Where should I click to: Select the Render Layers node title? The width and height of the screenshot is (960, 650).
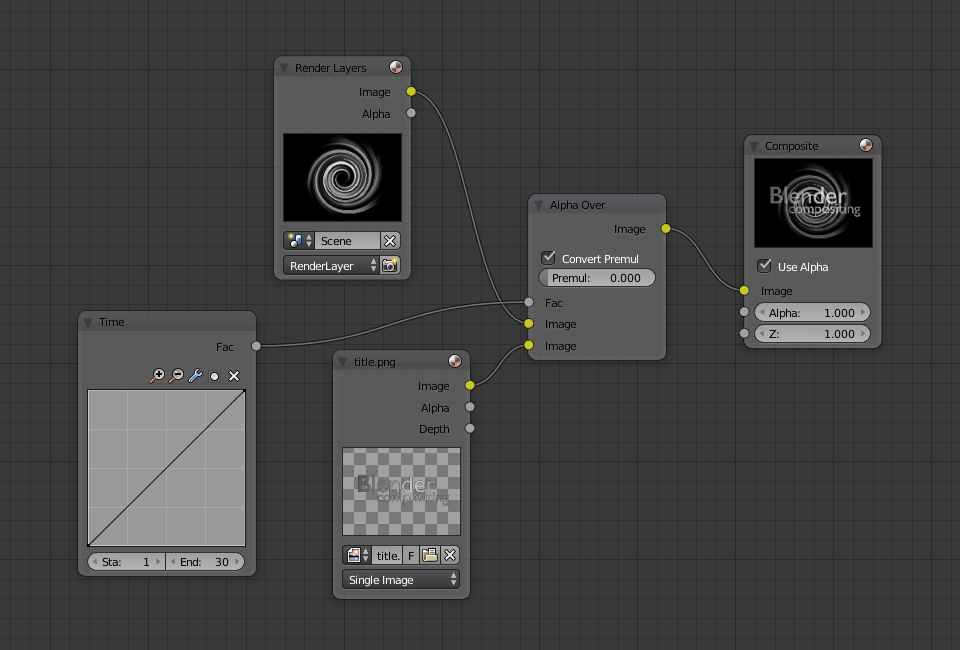click(331, 68)
